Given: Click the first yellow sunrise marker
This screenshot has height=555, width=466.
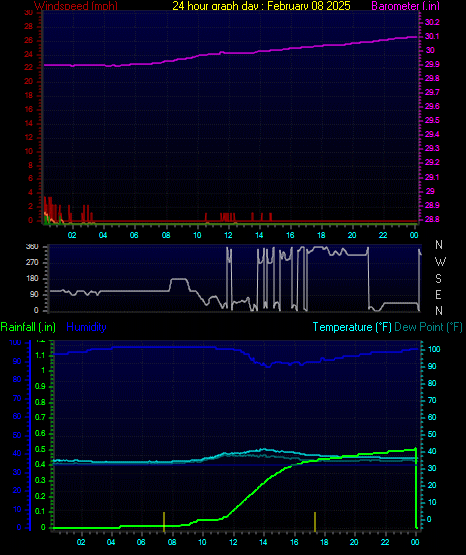Looking at the screenshot, I should 164,521.
